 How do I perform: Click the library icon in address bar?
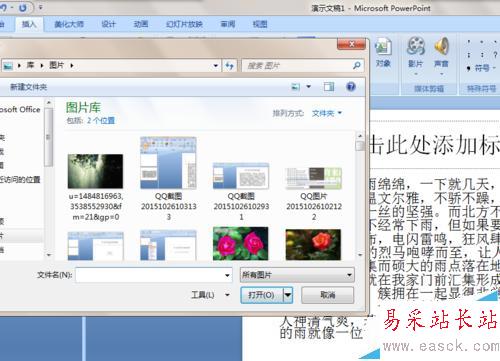coord(8,66)
